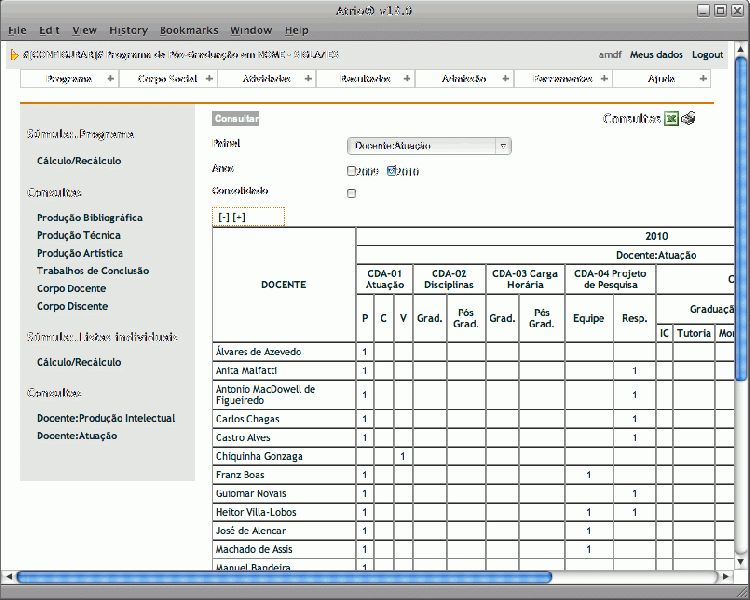Enable the 2009 year checkbox
Screen dimensions: 750x600
coord(351,171)
